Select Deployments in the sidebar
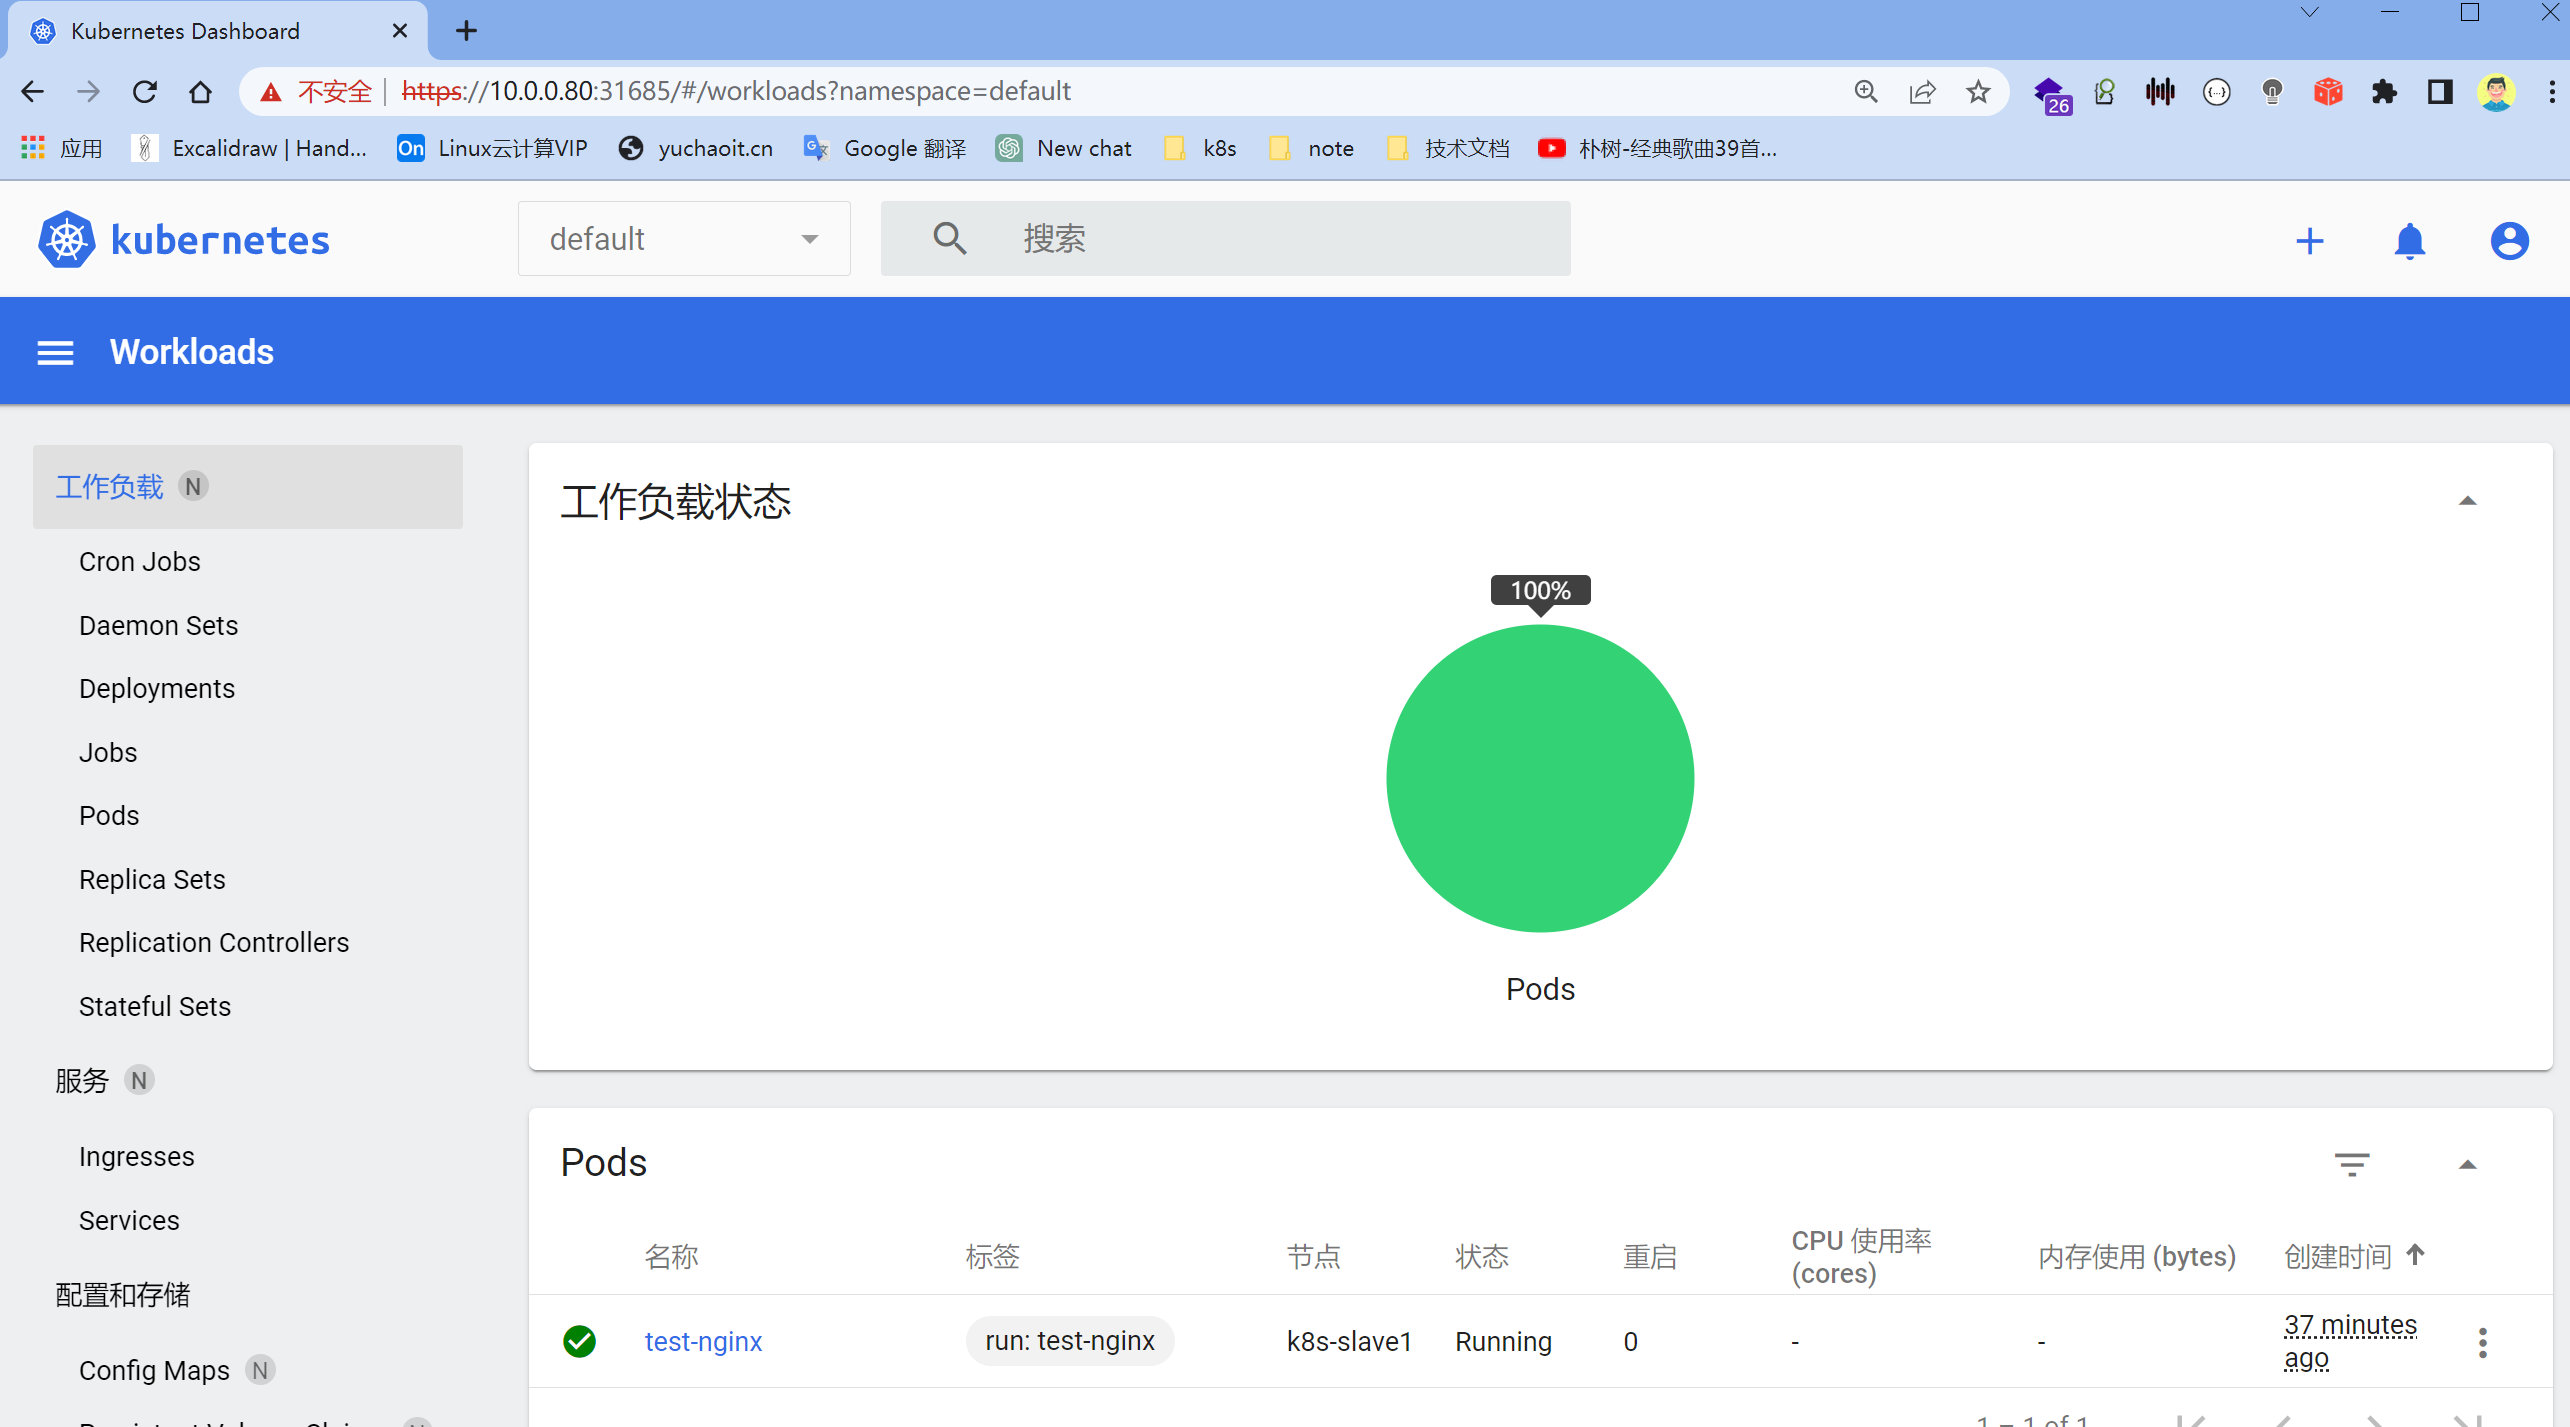The image size is (2570, 1427). 157,689
